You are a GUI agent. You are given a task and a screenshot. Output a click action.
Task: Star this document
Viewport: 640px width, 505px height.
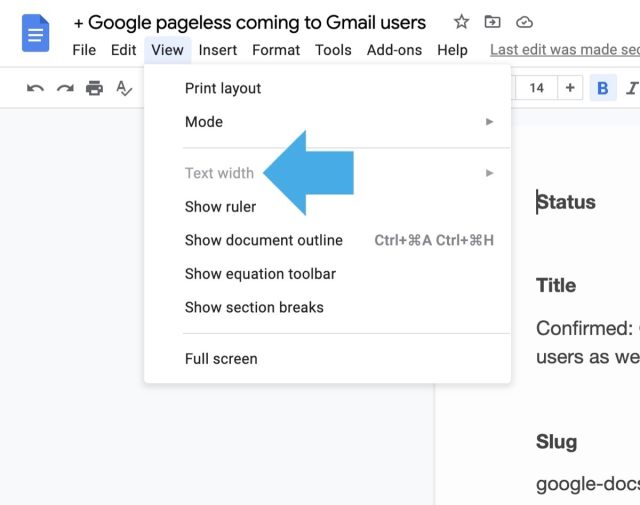click(x=461, y=22)
